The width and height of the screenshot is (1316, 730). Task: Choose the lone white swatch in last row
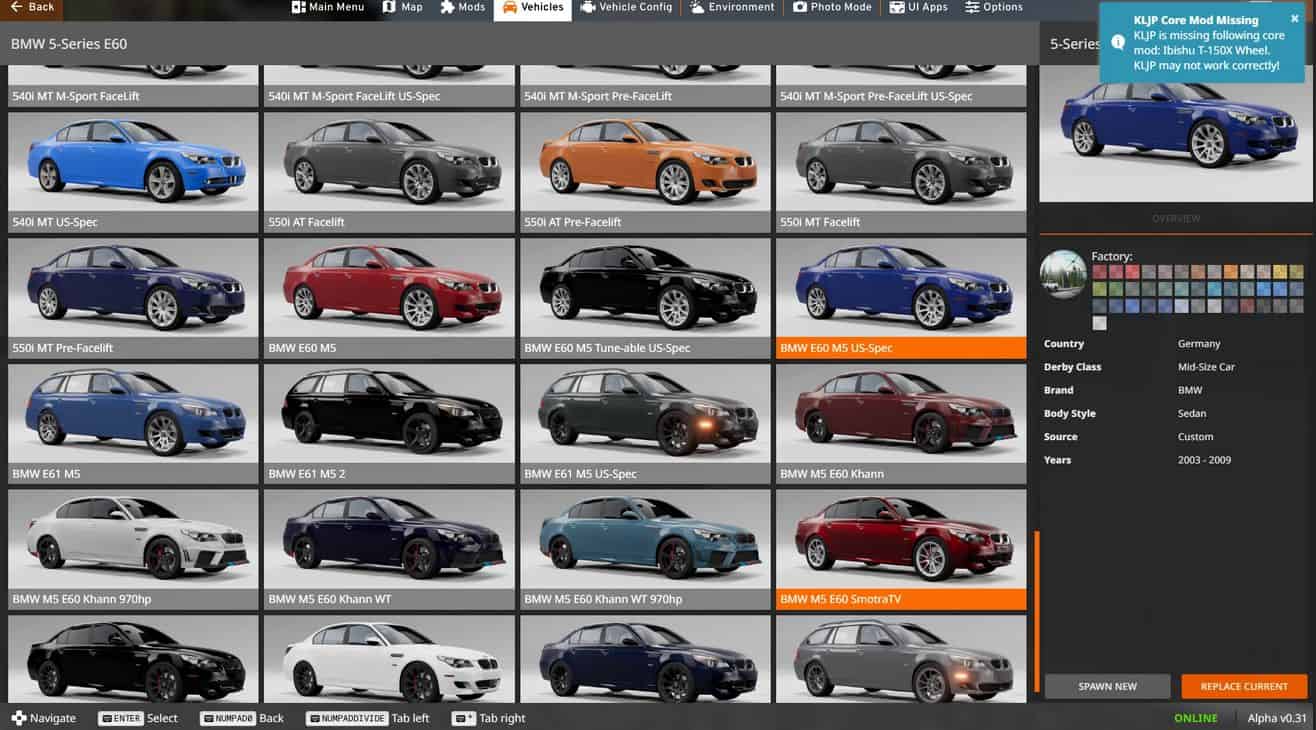coord(1099,323)
